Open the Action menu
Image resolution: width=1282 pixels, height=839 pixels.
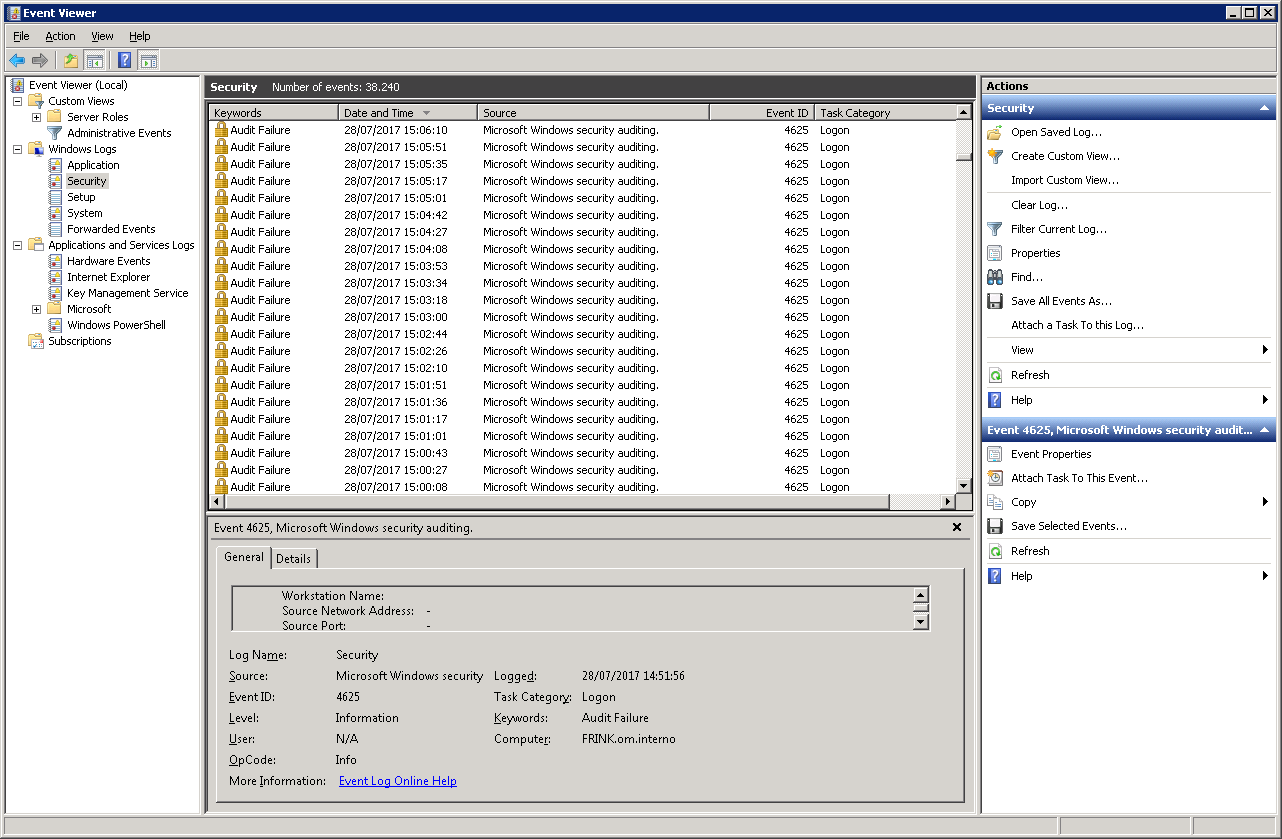(60, 36)
